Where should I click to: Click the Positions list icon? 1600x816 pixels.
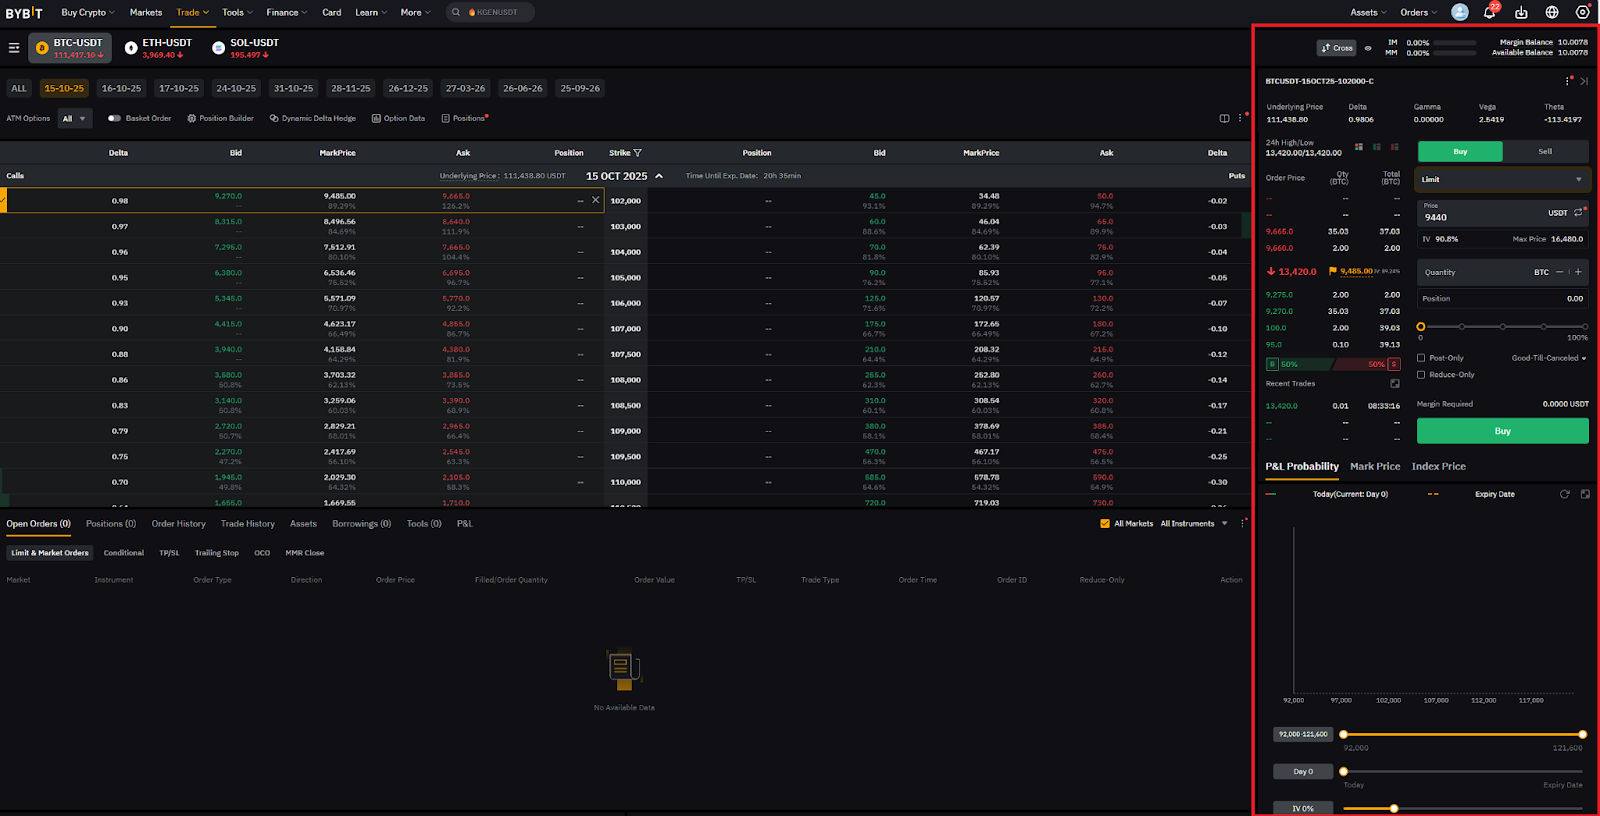(x=445, y=118)
